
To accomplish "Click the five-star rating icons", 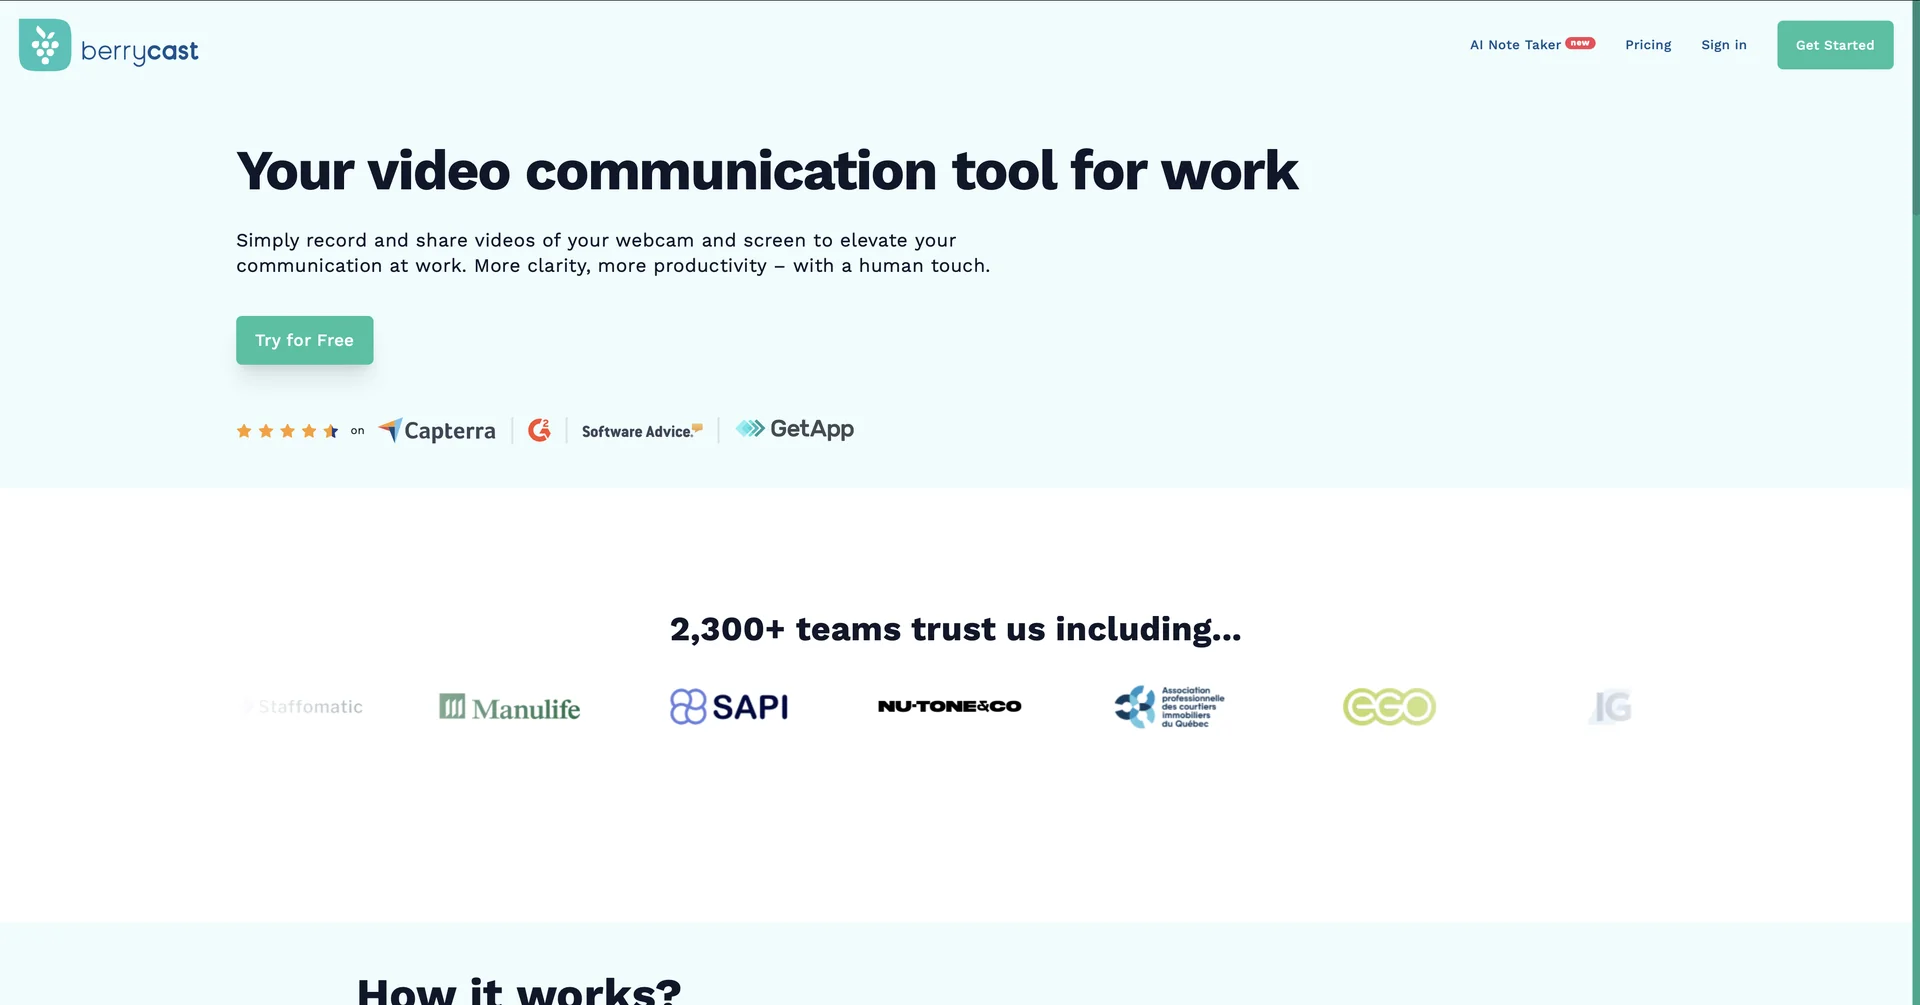I will pyautogui.click(x=287, y=431).
